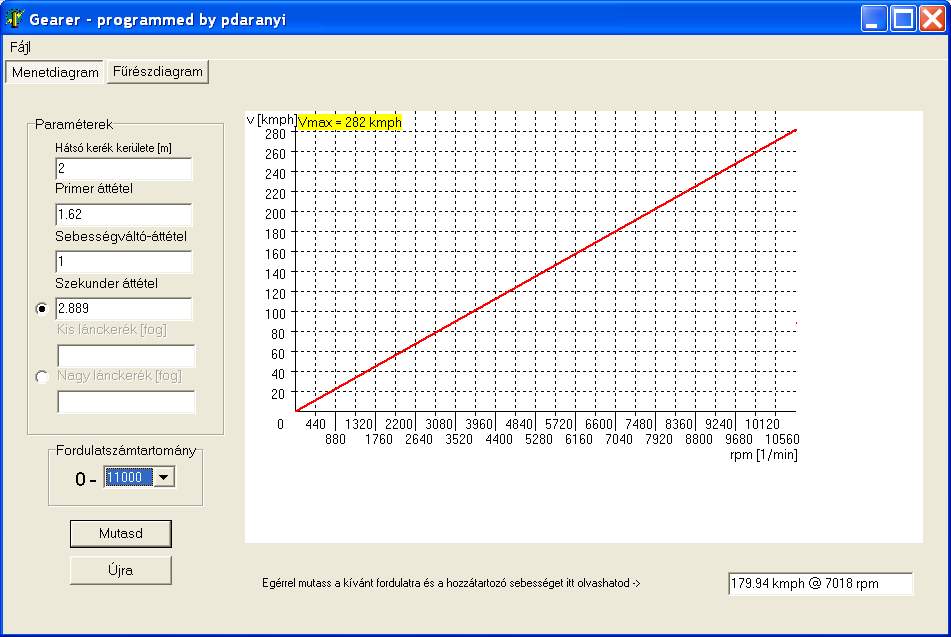951x637 pixels.
Task: Click the Sebességváltó-áttétel input box
Action: pos(123,262)
